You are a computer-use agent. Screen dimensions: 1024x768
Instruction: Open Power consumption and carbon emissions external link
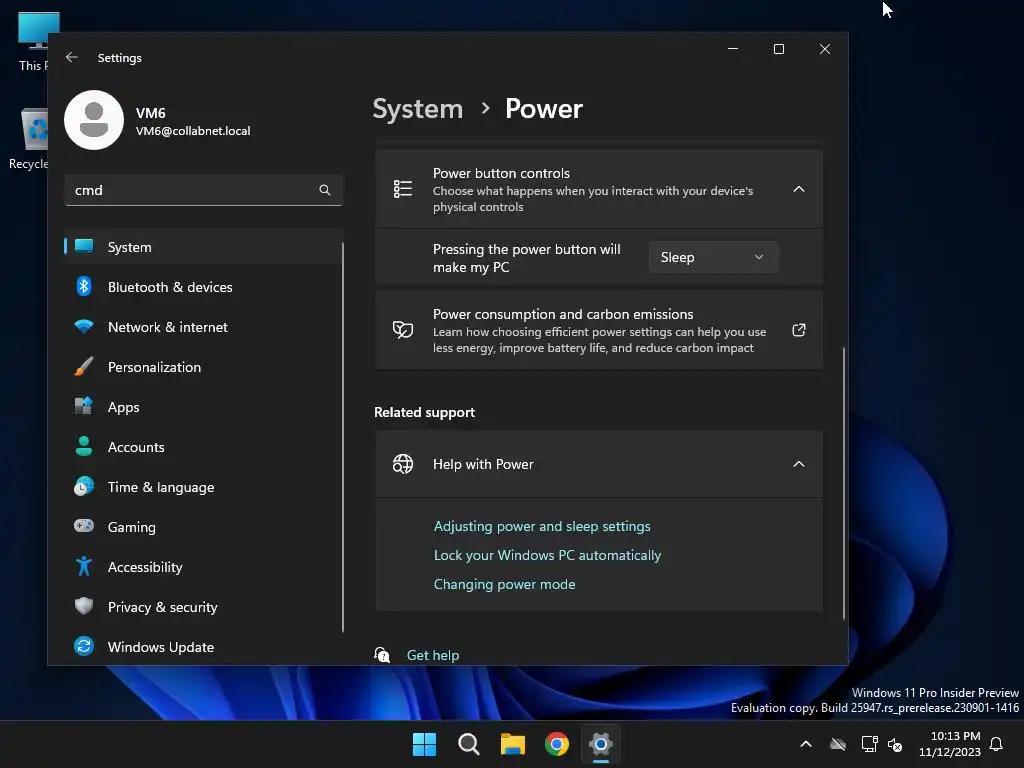[799, 330]
